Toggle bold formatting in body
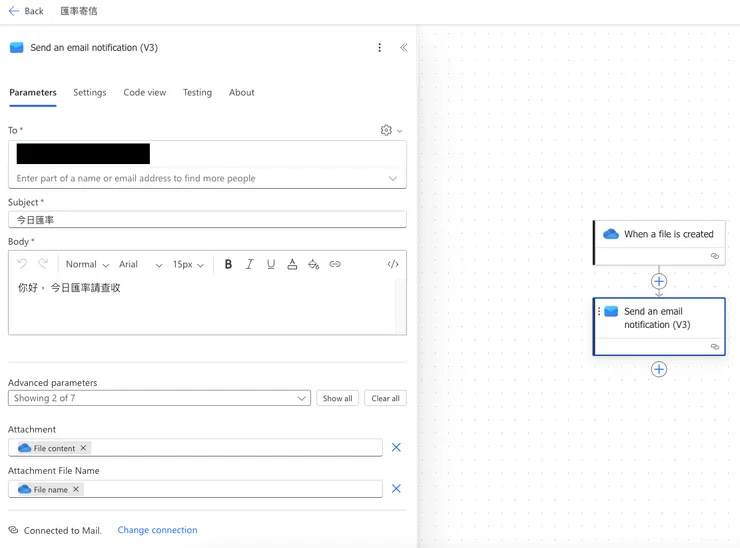Screen dimensions: 740x548 [228, 264]
